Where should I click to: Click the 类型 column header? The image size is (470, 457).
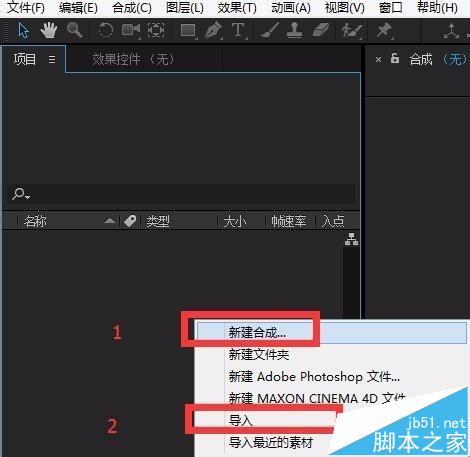[158, 221]
